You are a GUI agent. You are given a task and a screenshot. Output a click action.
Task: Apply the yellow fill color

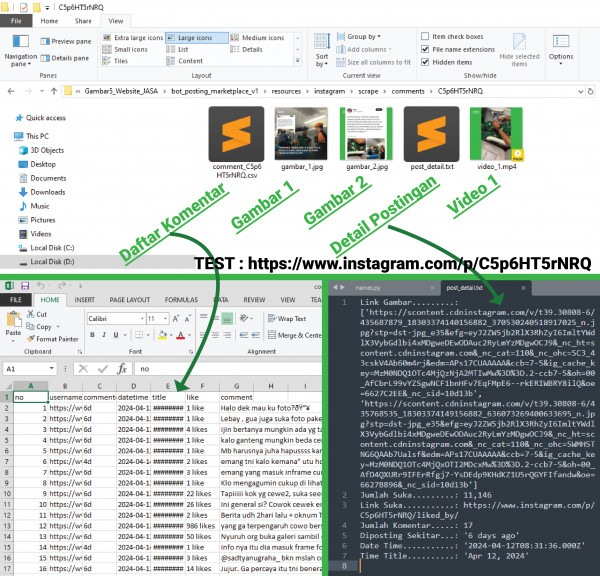[x=162, y=335]
